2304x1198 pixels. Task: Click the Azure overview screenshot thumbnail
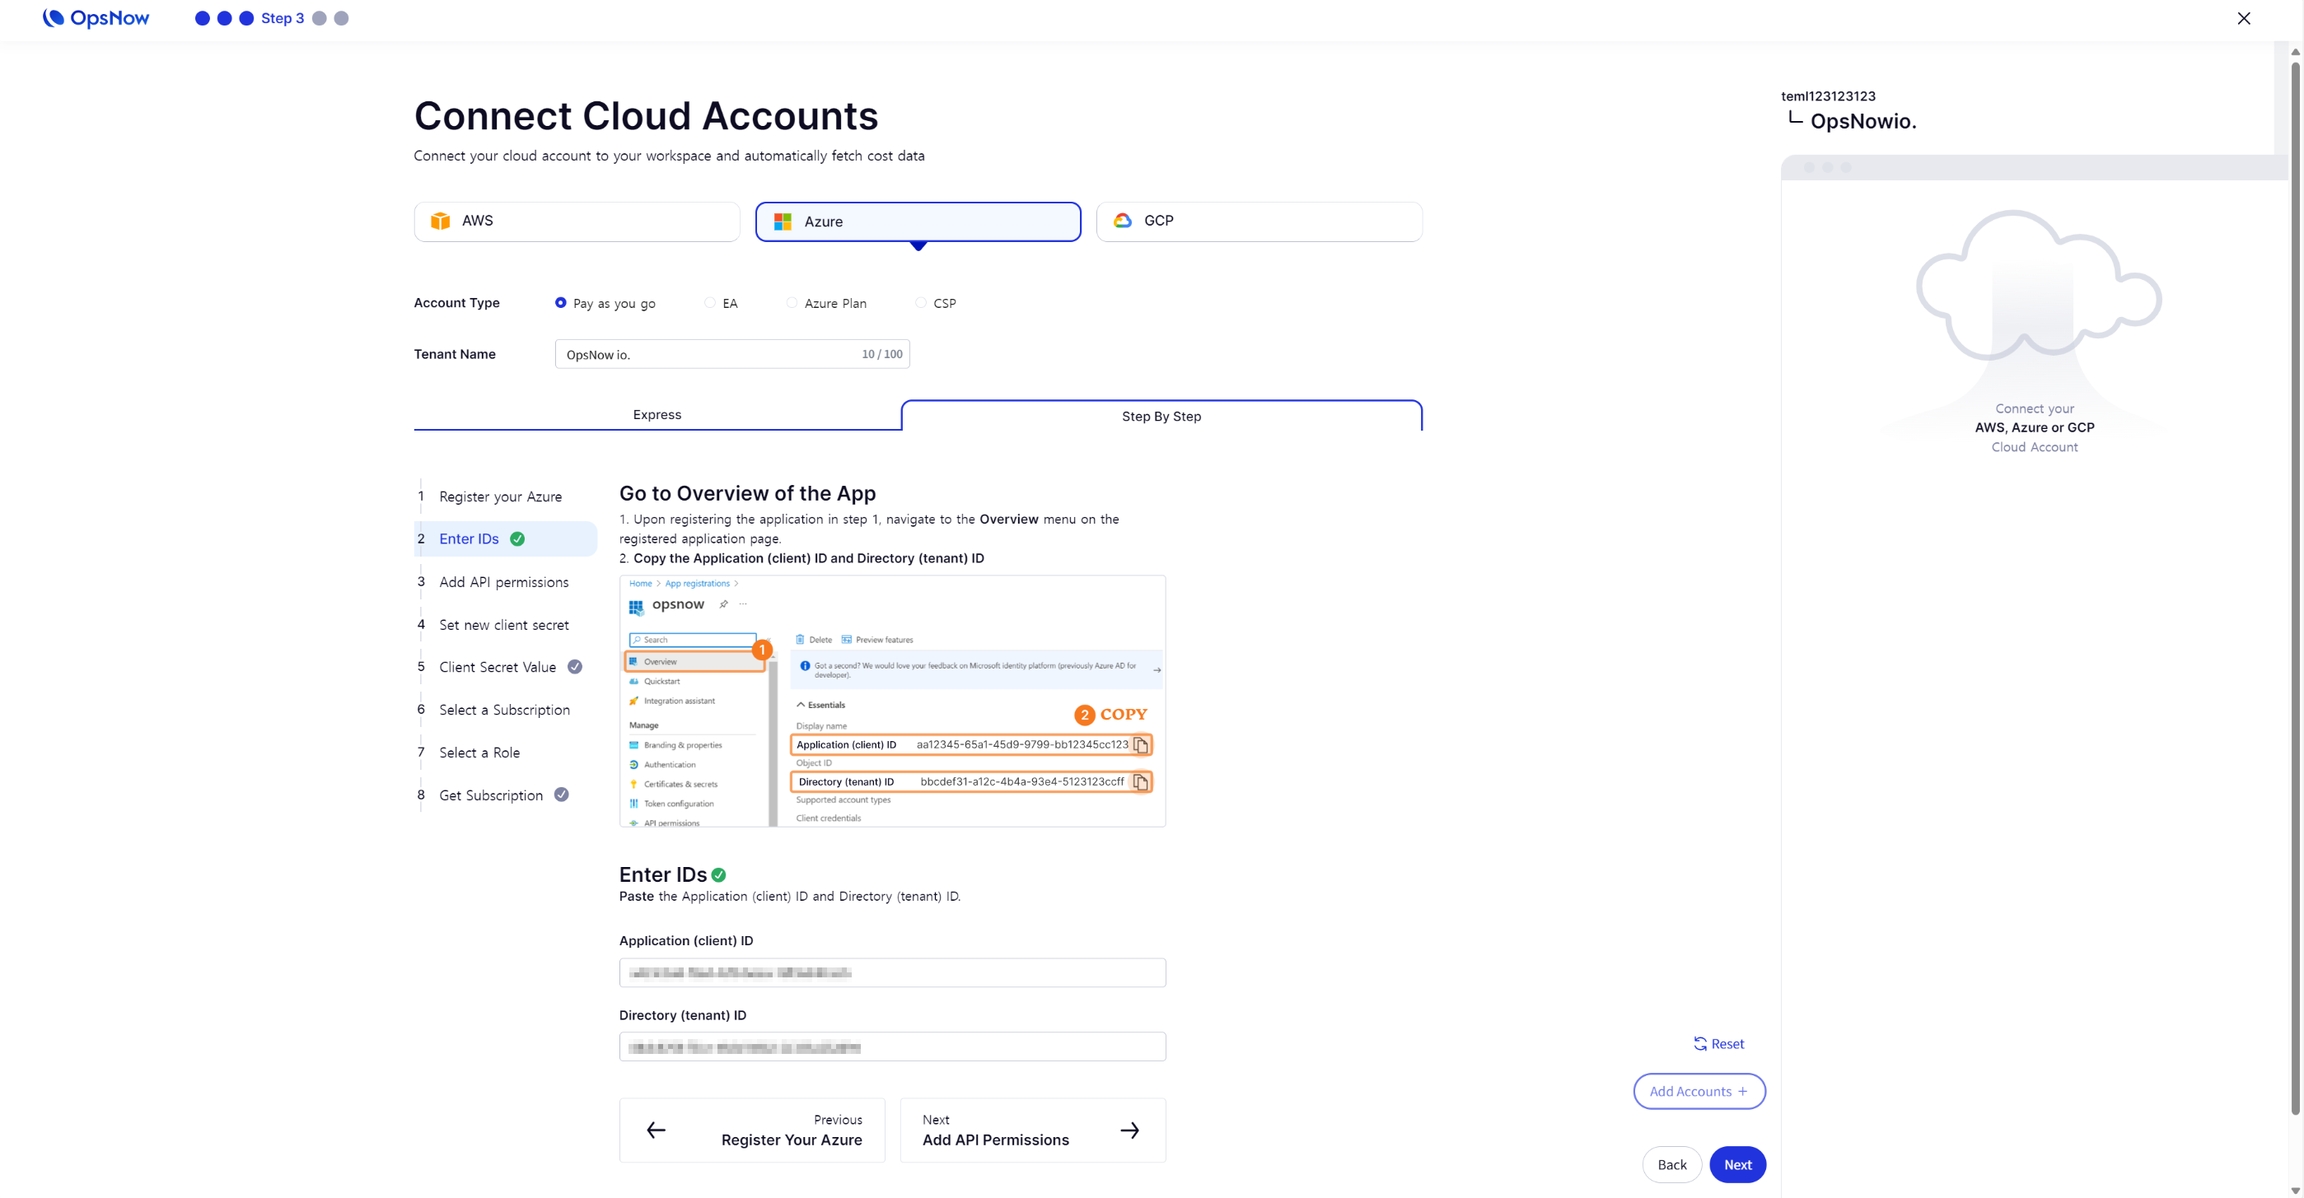tap(892, 701)
